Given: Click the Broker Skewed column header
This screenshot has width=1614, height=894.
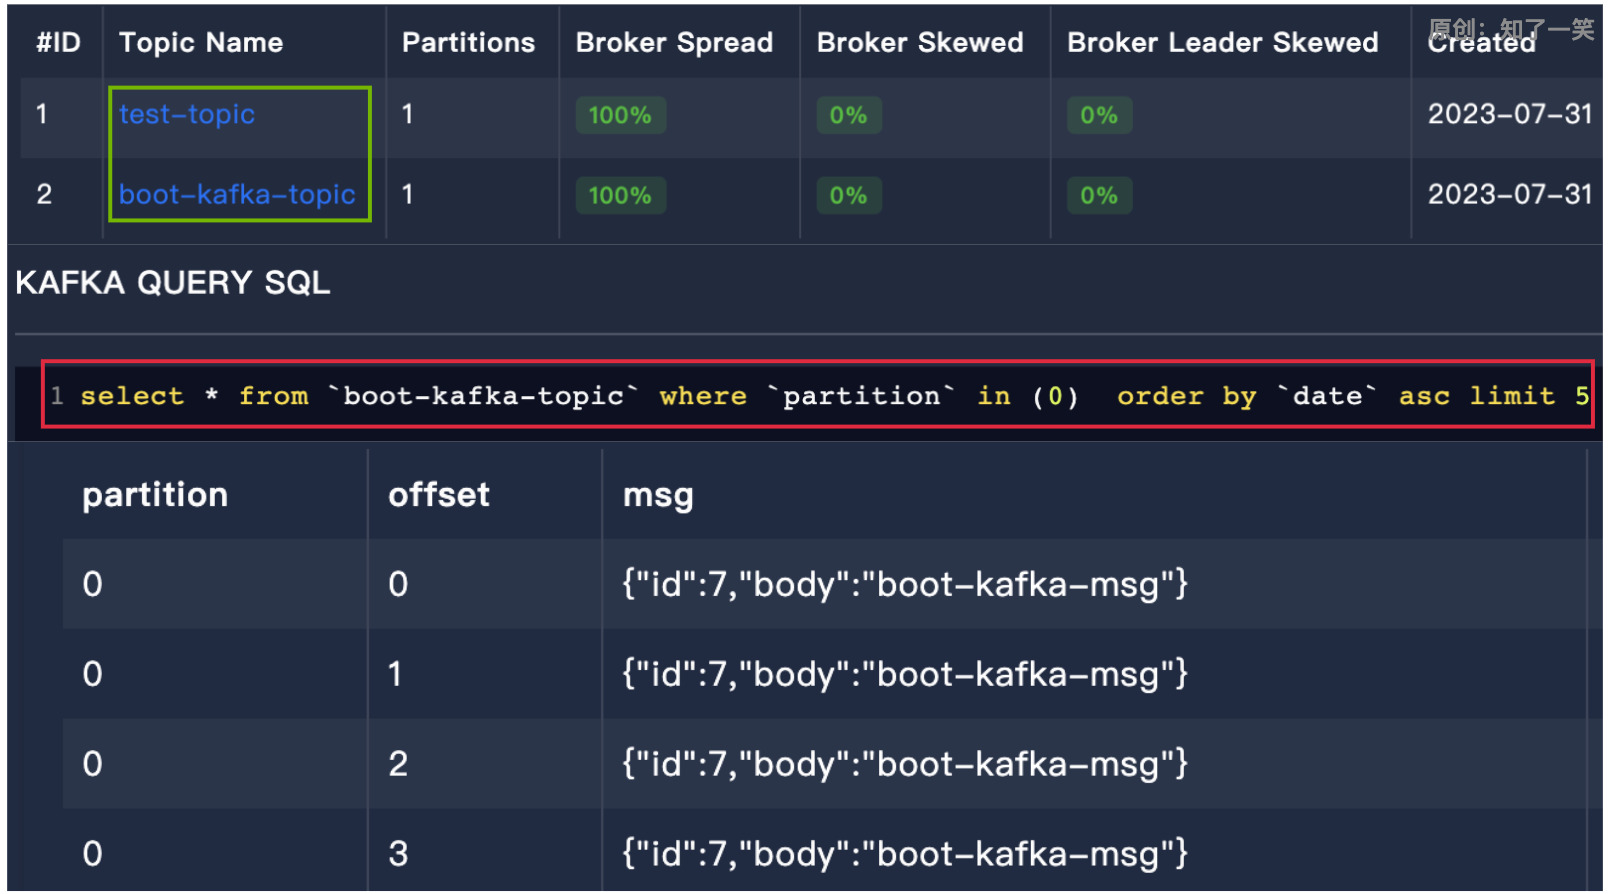Looking at the screenshot, I should coord(920,42).
